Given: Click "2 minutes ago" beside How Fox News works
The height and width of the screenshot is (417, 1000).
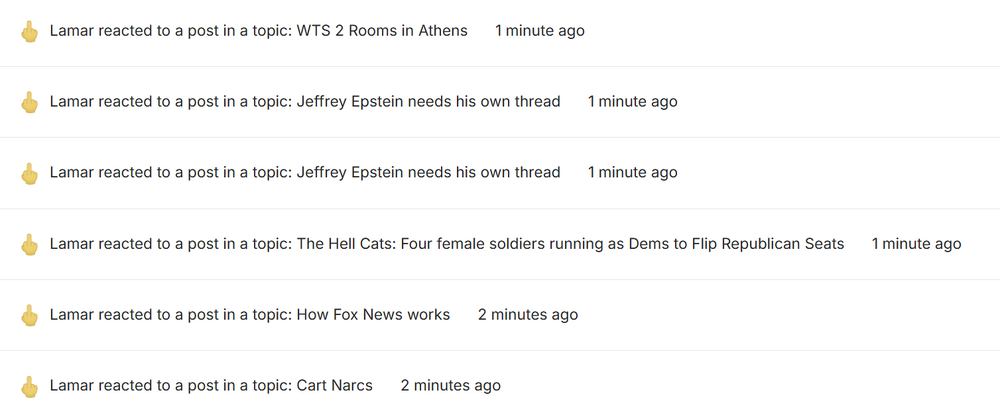Looking at the screenshot, I should [x=528, y=315].
